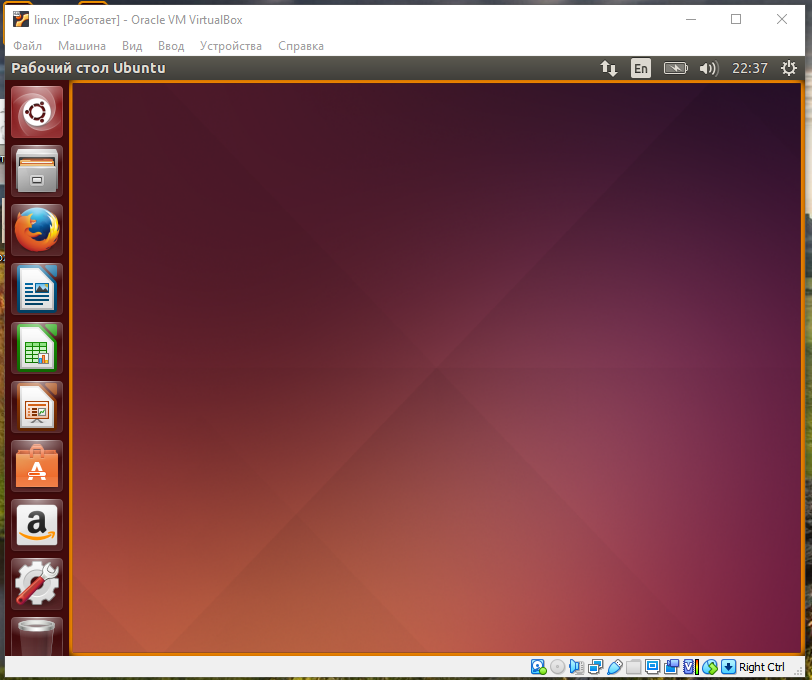Click the VirtualBox window title icon

point(21,19)
